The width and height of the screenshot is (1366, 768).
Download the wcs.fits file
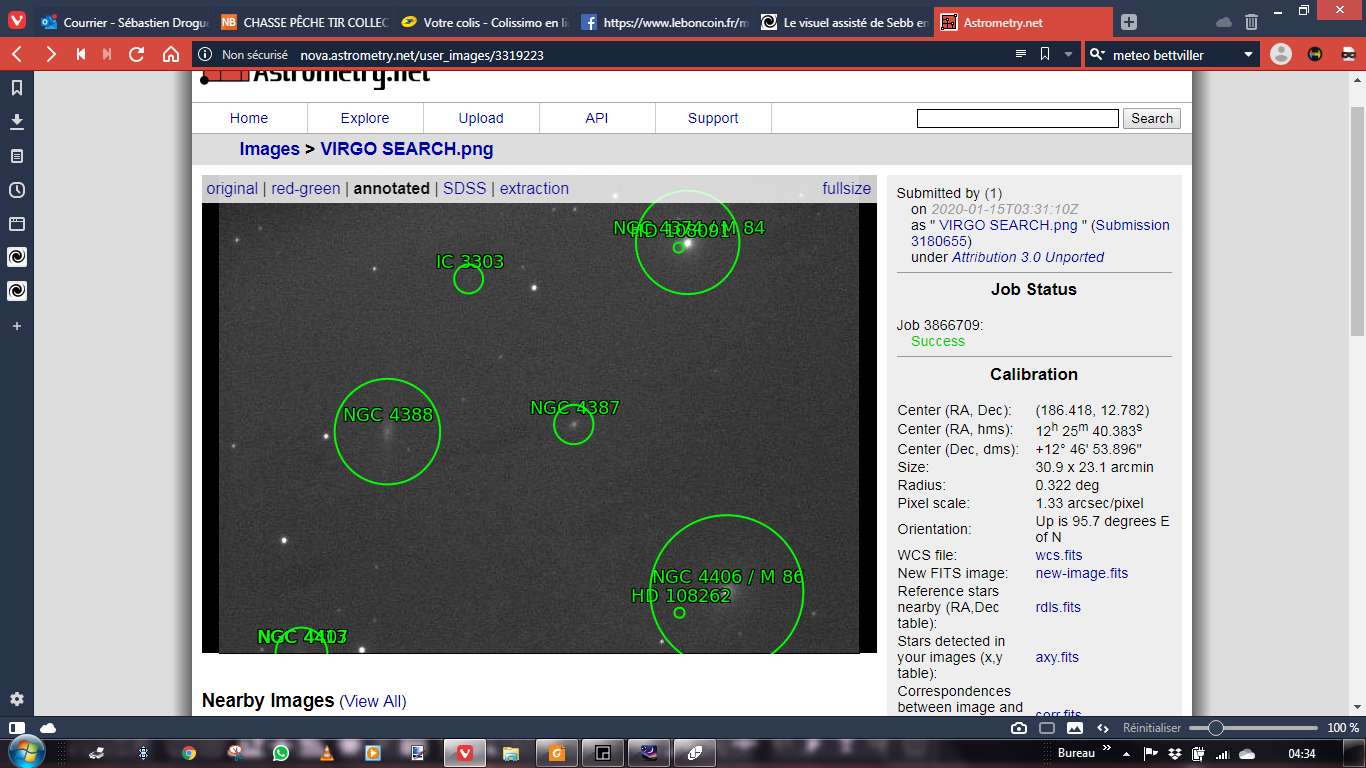click(x=1059, y=555)
